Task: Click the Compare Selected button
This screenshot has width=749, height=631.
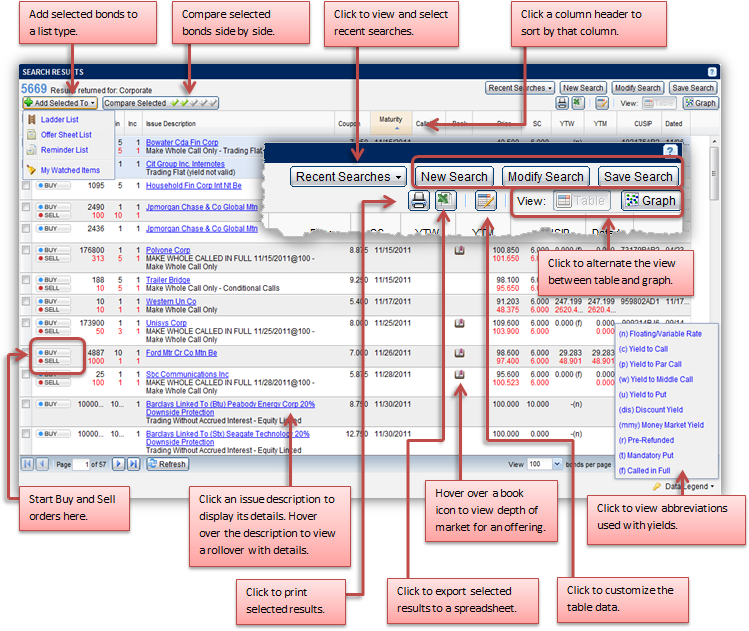Action: pyautogui.click(x=135, y=103)
